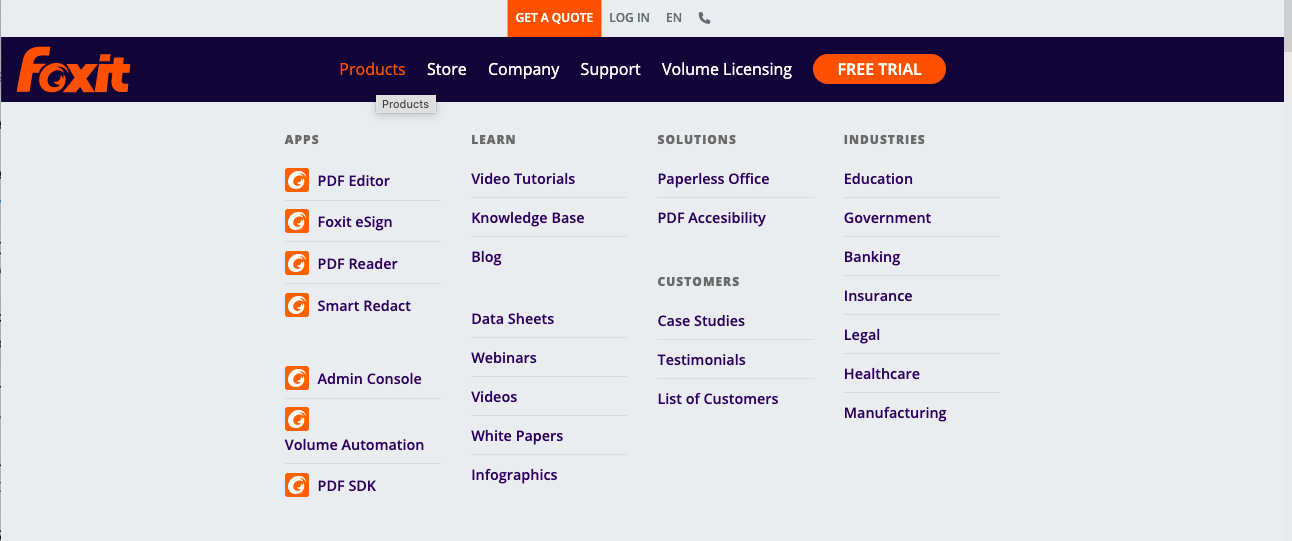Open the PDF SDK link
Screen dimensions: 1292x541
[347, 486]
